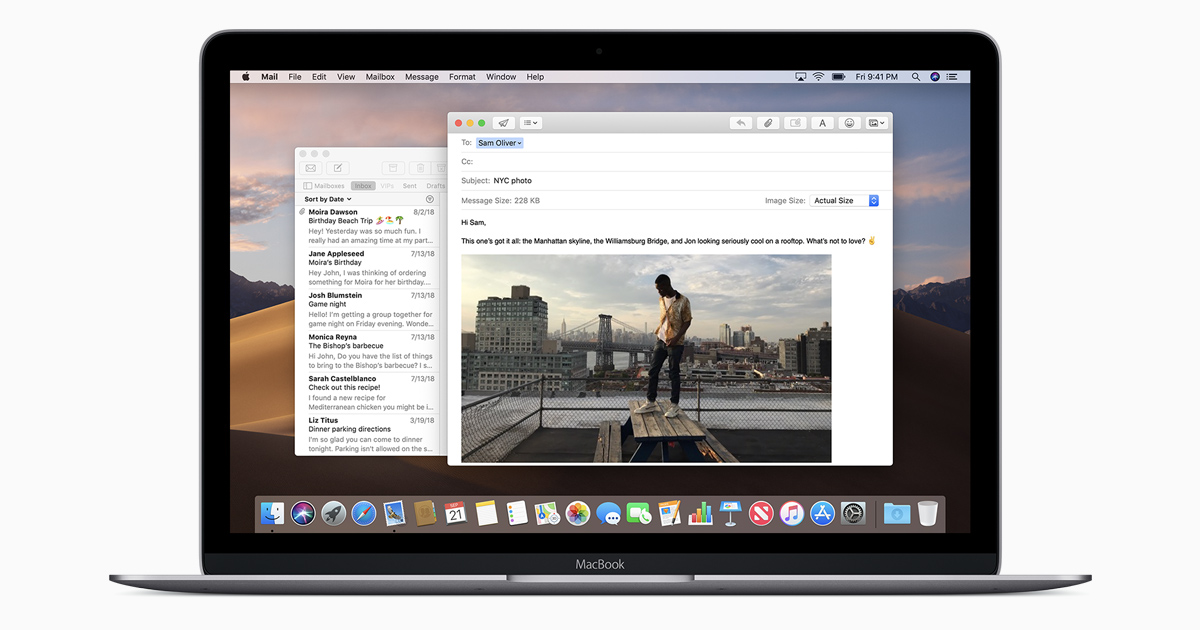Image resolution: width=1200 pixels, height=630 pixels.
Task: Open the photo browser
Action: pyautogui.click(x=875, y=123)
